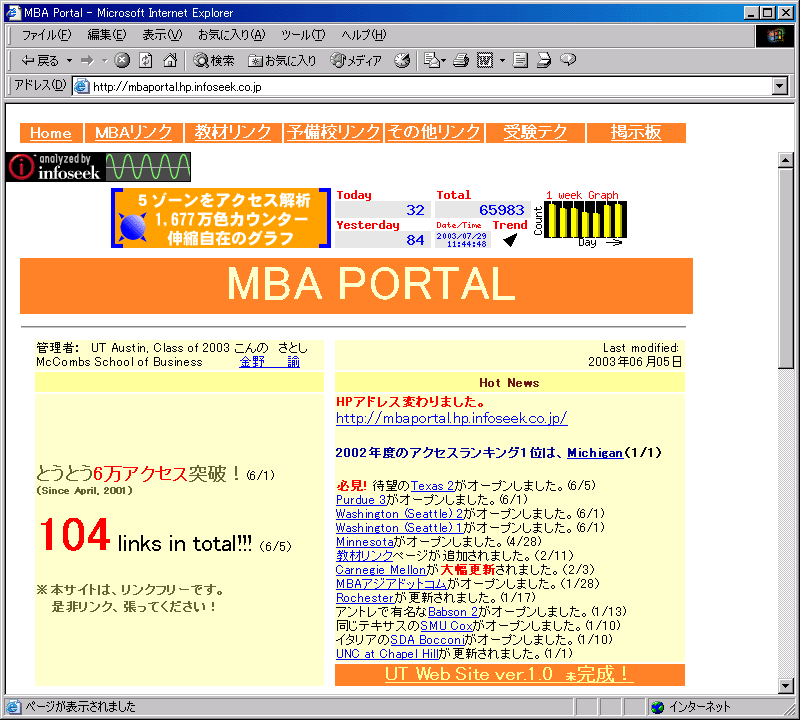Print the page with the printer icon
Viewport: 800px width, 720px height.
coord(461,61)
